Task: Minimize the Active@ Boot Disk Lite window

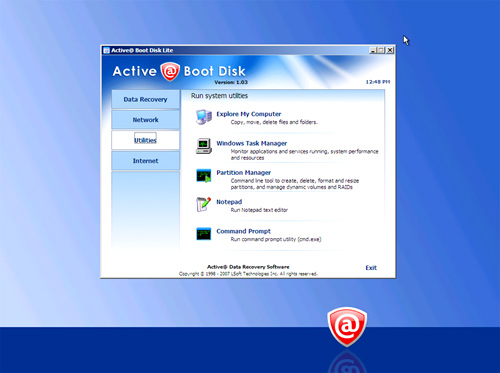Action: (x=373, y=50)
